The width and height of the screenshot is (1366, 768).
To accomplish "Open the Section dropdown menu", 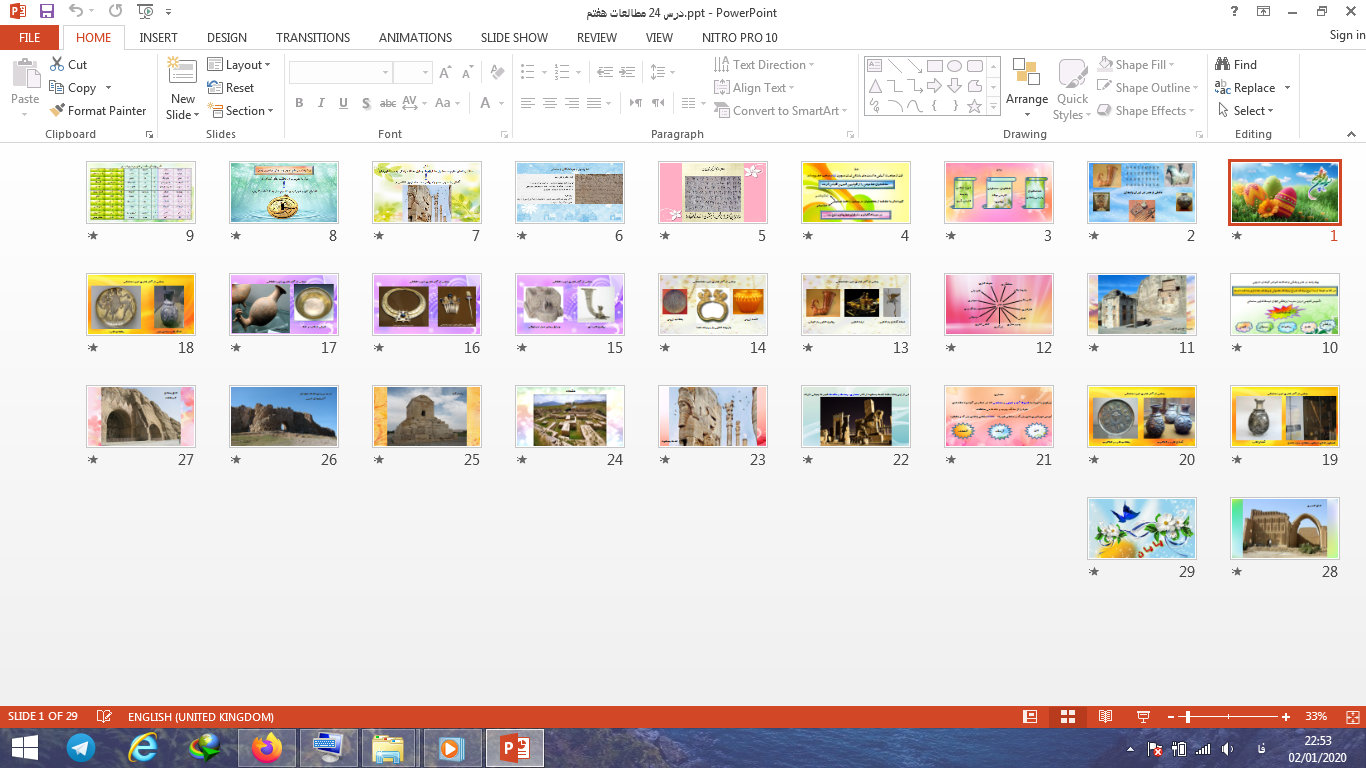I will (x=241, y=111).
